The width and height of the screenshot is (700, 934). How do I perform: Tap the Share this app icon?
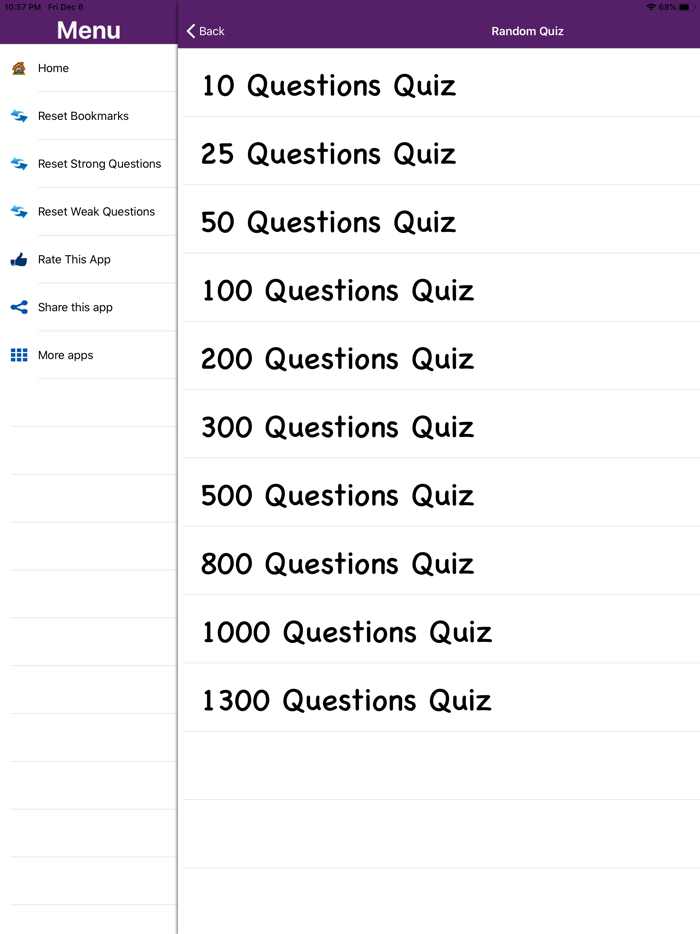click(19, 307)
